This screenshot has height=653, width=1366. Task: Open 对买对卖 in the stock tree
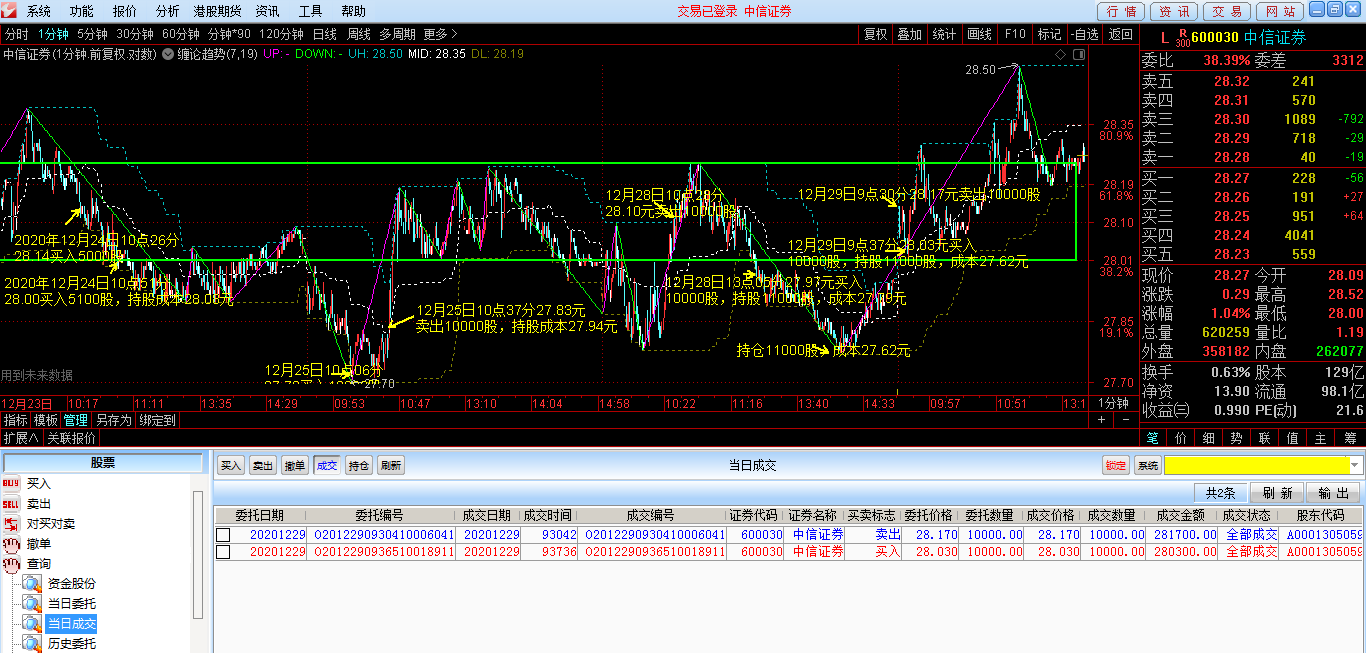[x=50, y=524]
